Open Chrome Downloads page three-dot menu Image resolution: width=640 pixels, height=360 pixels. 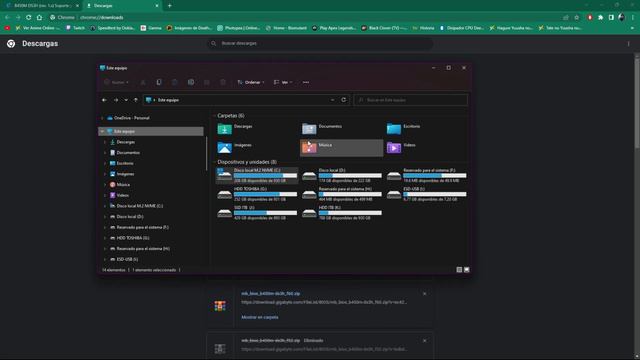click(x=629, y=44)
